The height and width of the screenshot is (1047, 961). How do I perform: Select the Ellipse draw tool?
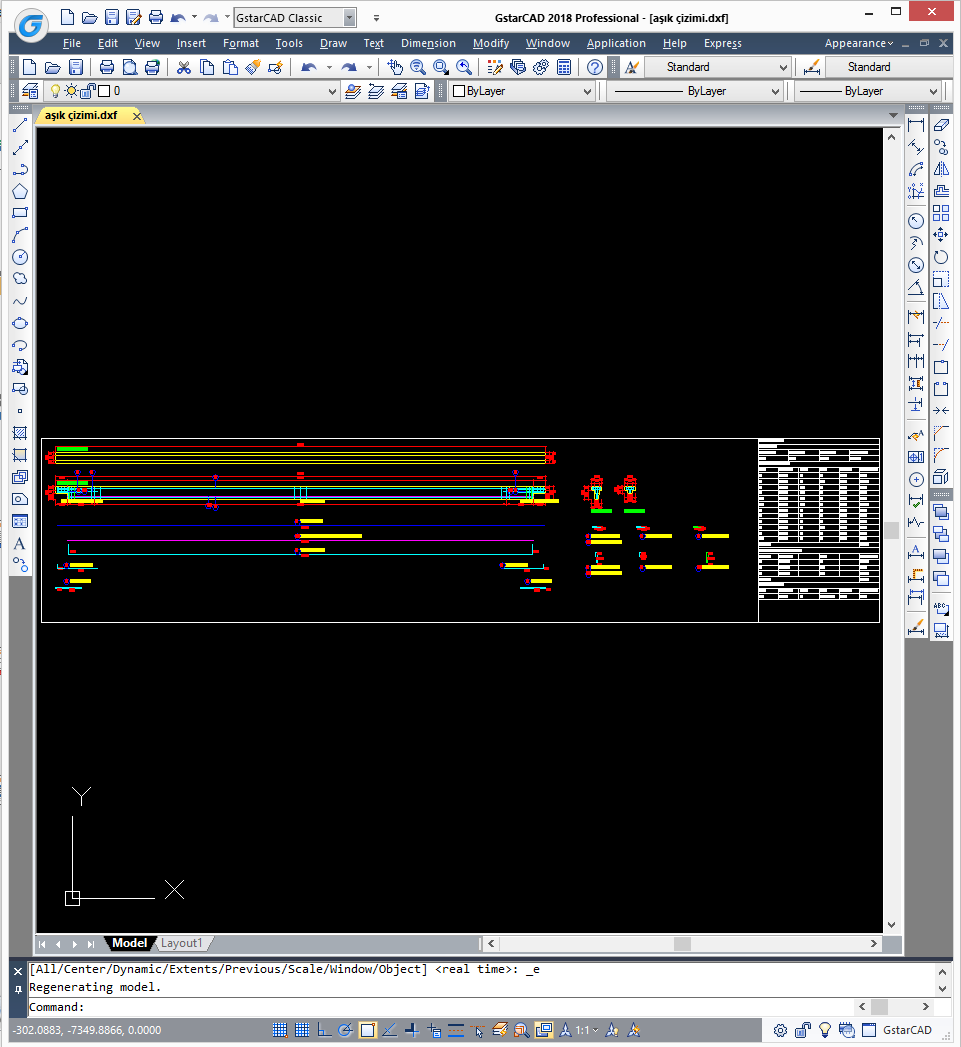(x=20, y=323)
